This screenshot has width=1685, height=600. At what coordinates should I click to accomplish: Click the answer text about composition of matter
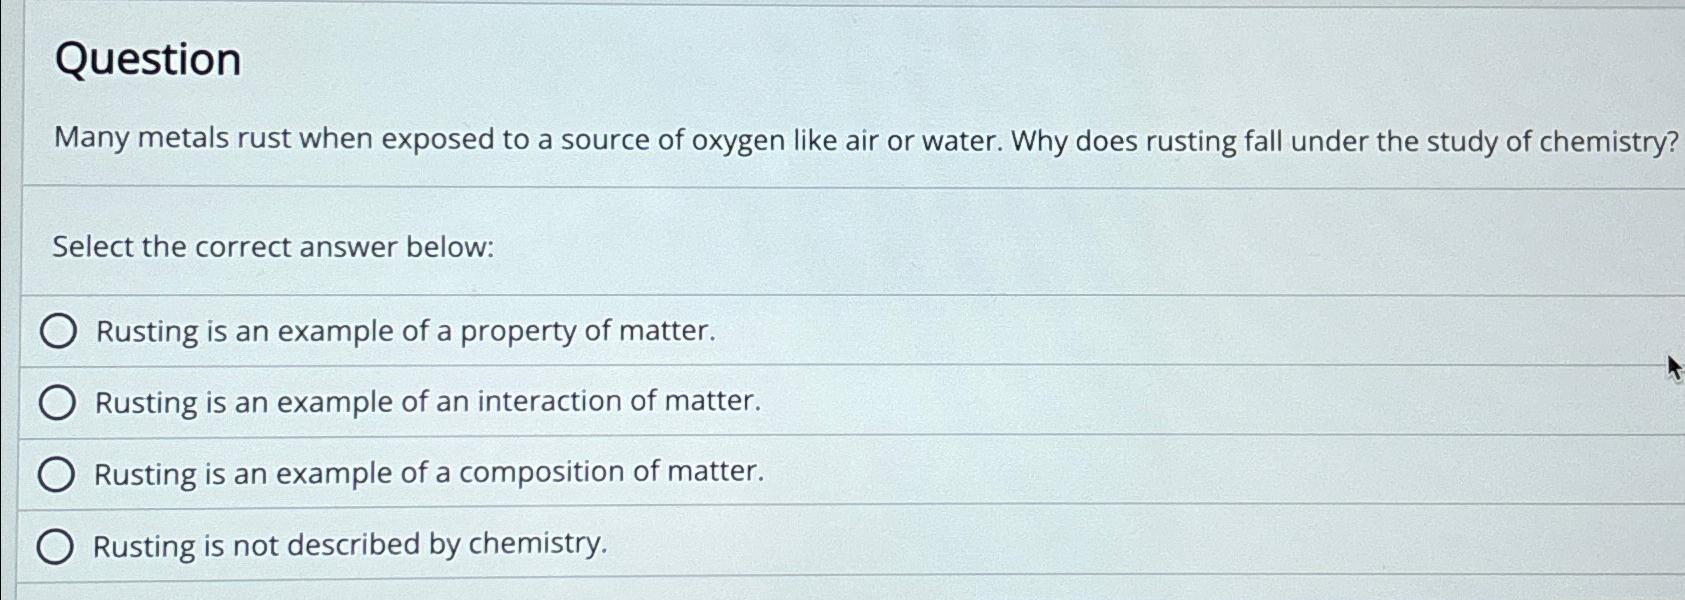click(430, 473)
